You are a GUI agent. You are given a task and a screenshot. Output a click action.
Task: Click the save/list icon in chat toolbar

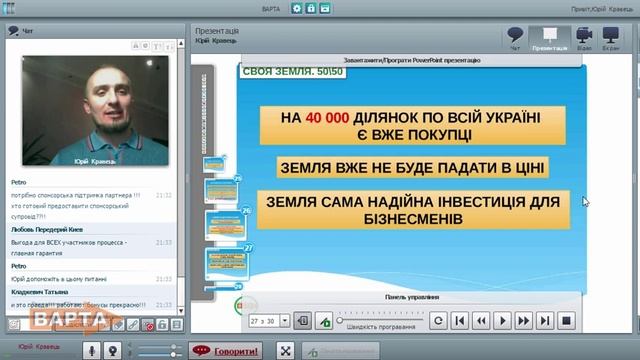tap(177, 325)
